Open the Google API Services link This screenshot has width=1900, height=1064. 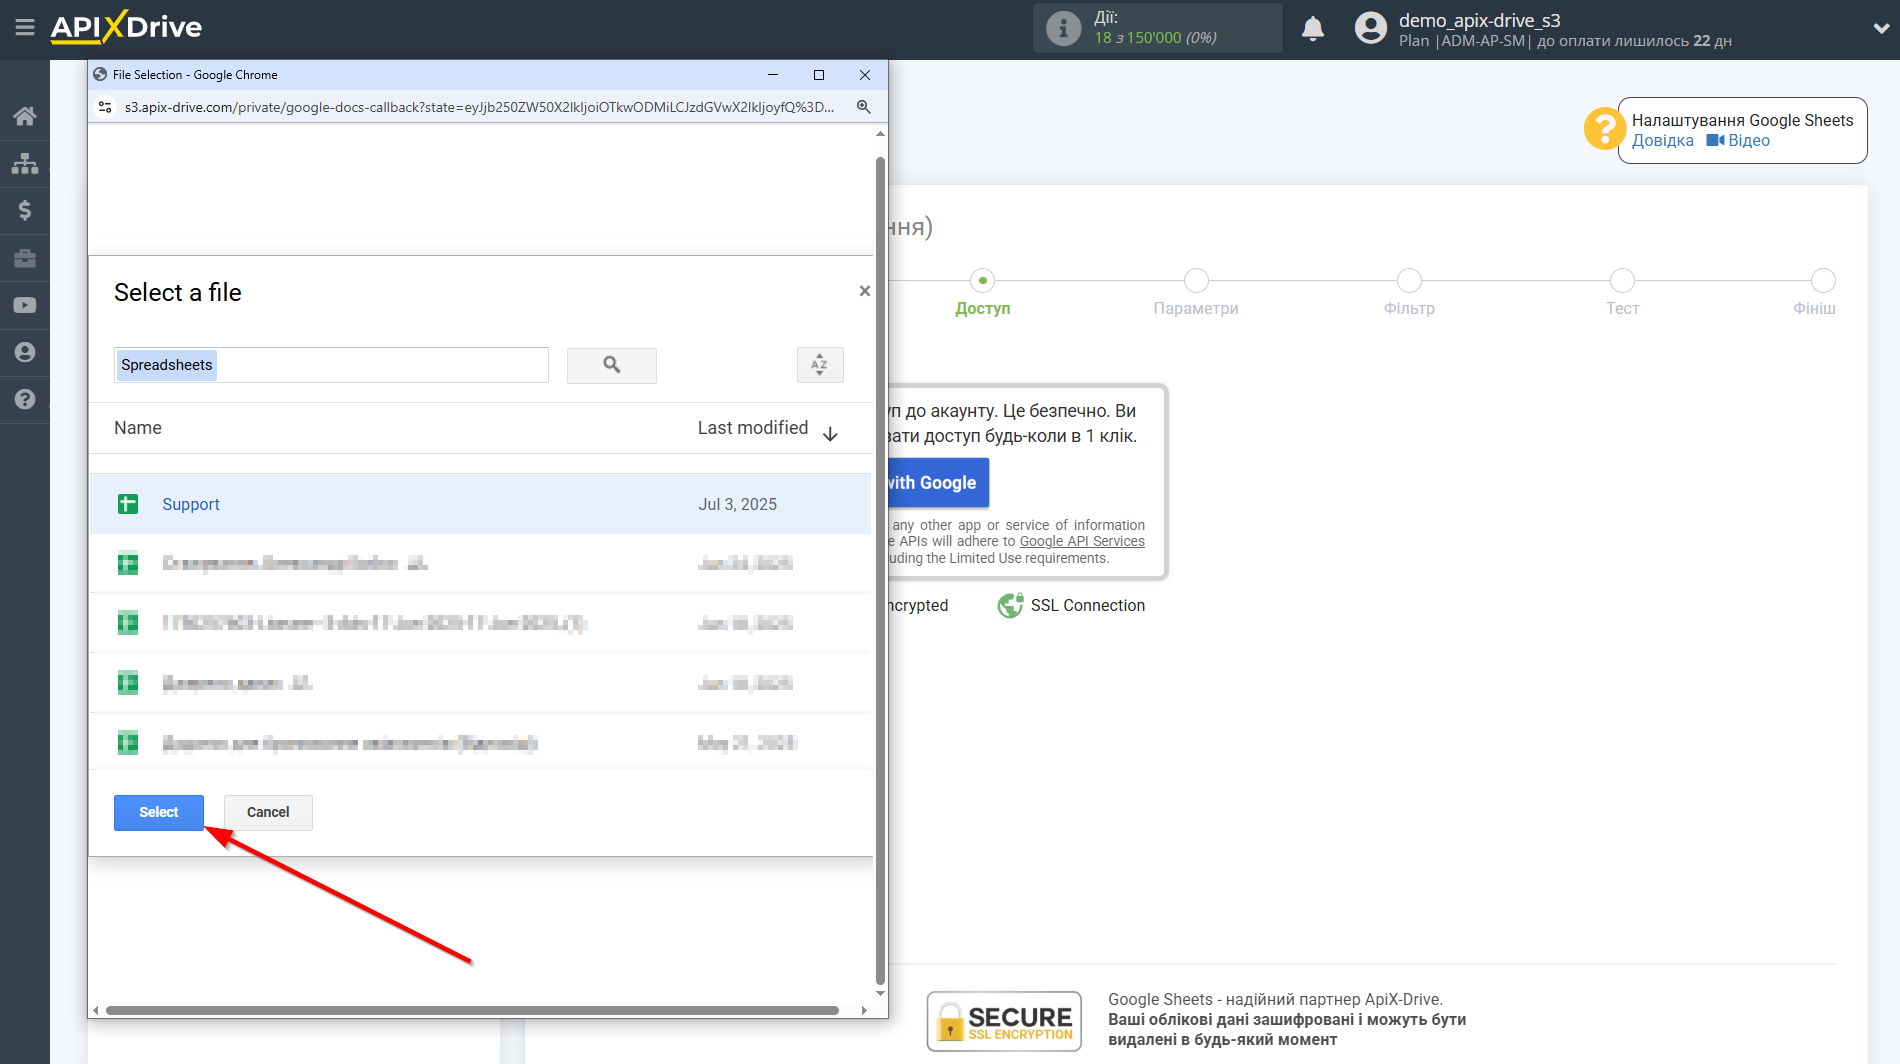(1082, 542)
